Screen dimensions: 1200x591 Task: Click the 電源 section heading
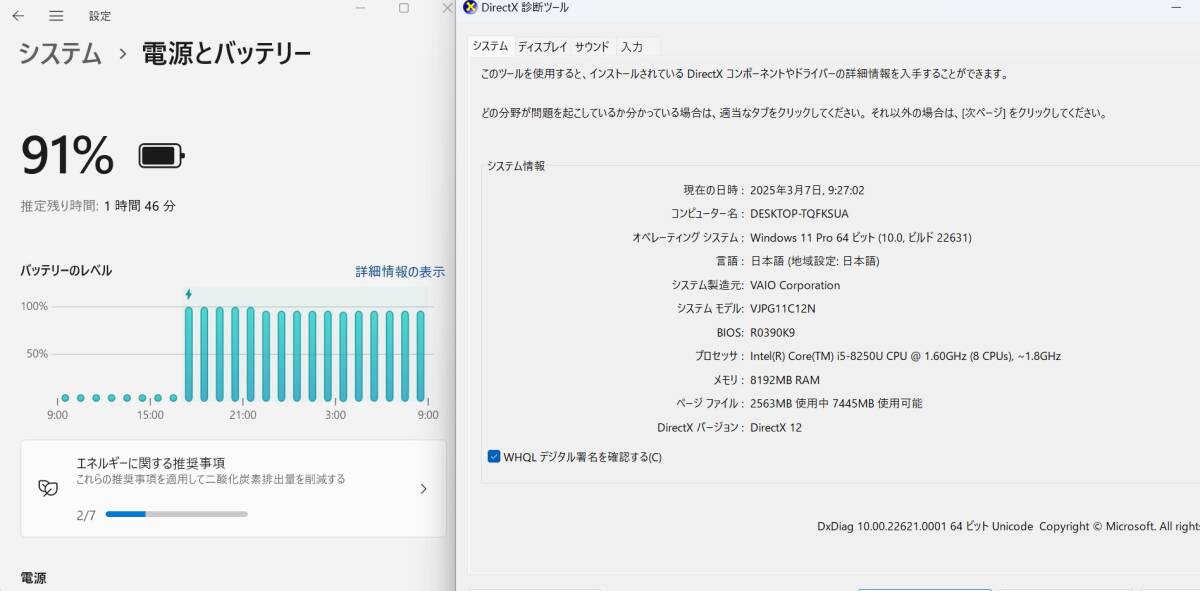click(x=33, y=578)
